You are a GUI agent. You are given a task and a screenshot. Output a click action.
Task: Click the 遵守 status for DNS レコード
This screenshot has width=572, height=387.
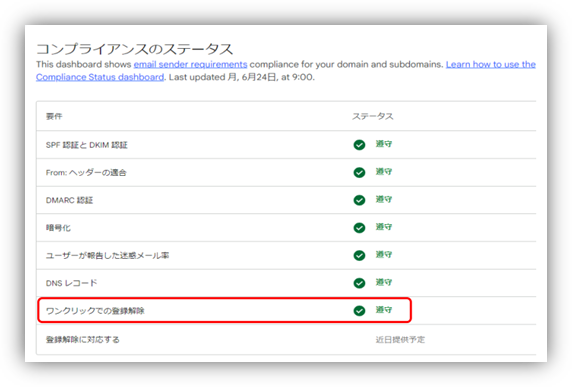pyautogui.click(x=384, y=282)
